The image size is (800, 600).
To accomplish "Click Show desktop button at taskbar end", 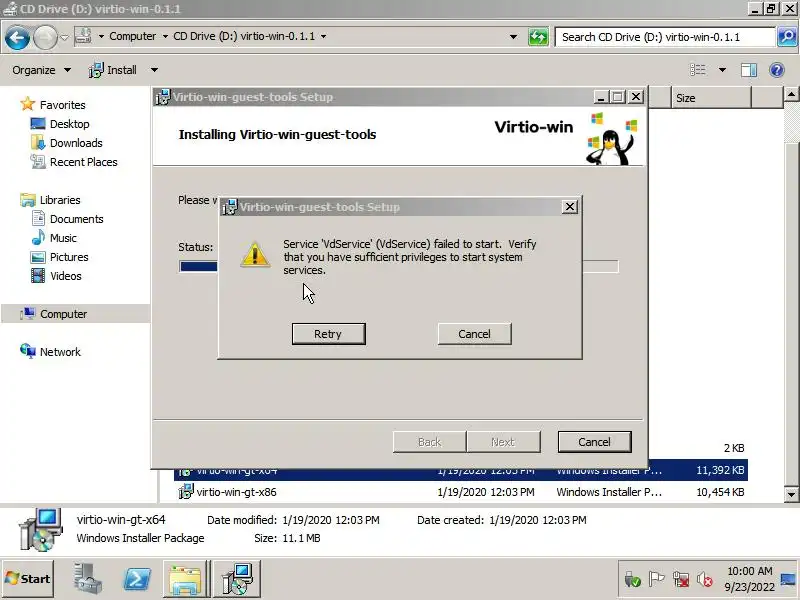I will [x=789, y=579].
